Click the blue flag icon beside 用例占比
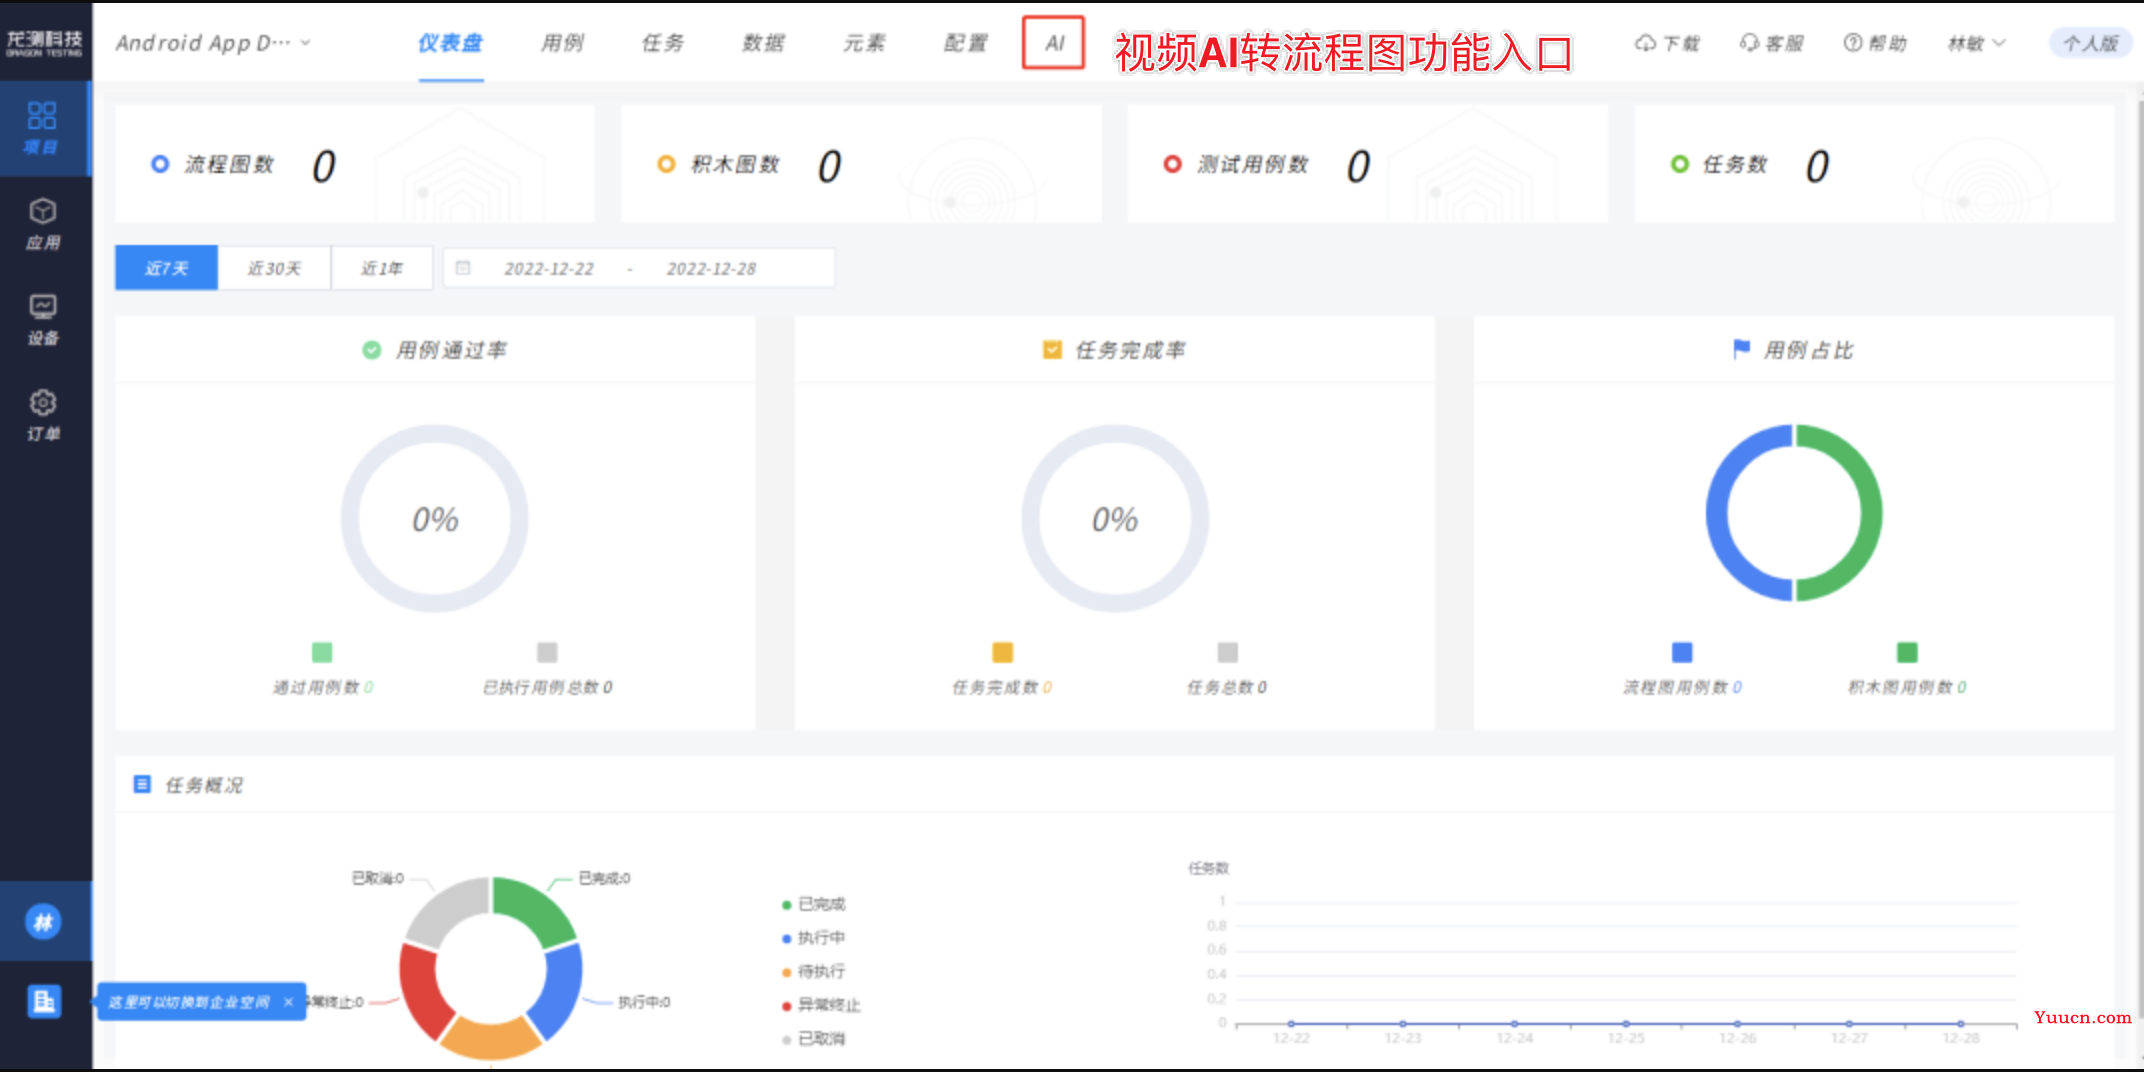 point(1741,349)
